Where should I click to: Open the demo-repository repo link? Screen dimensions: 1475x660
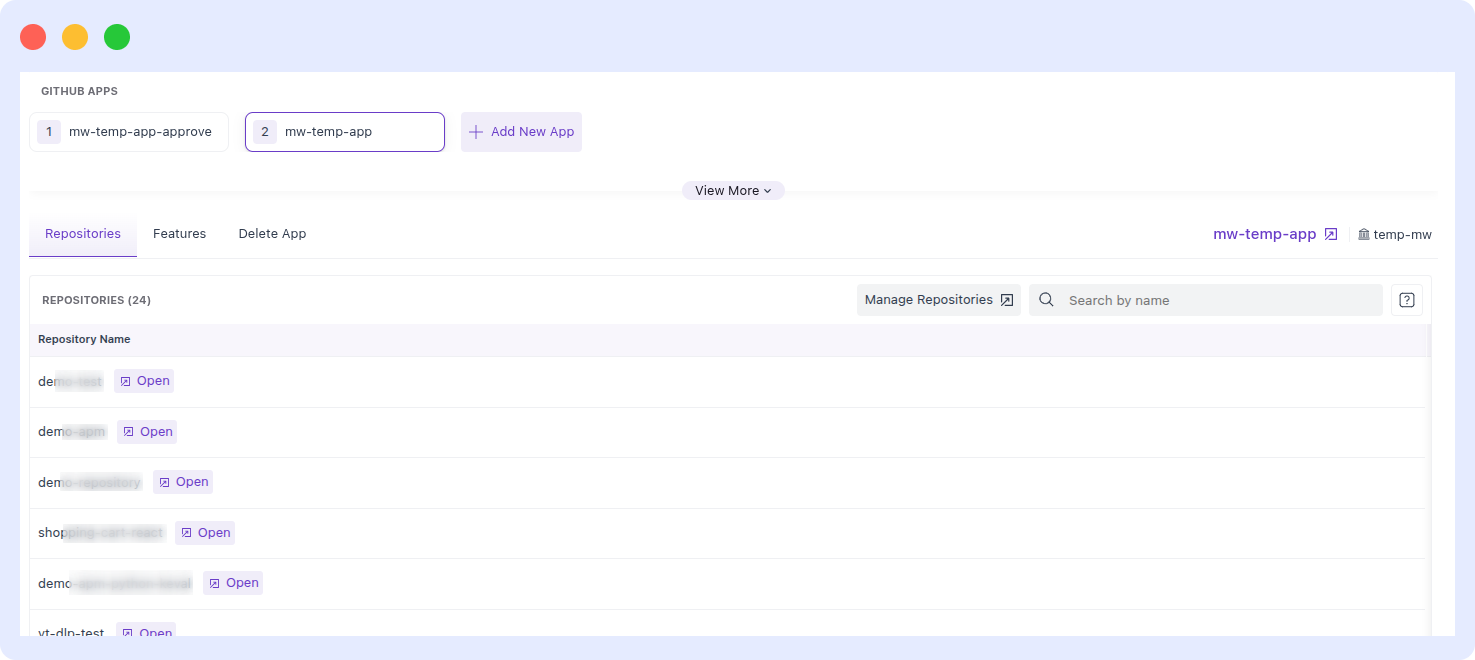(x=183, y=481)
